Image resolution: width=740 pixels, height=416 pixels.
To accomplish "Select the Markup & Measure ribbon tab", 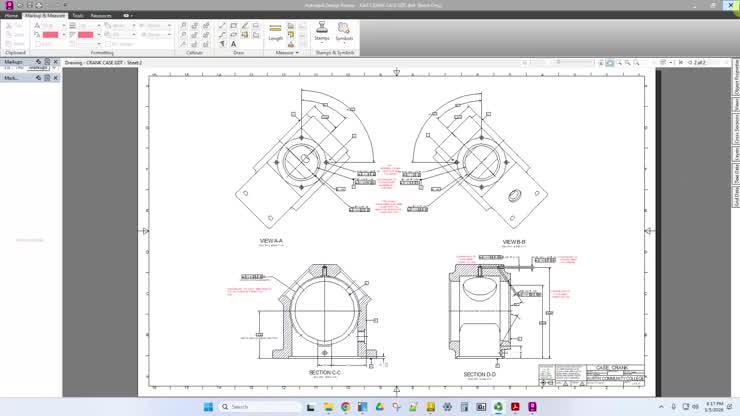I will click(45, 16).
